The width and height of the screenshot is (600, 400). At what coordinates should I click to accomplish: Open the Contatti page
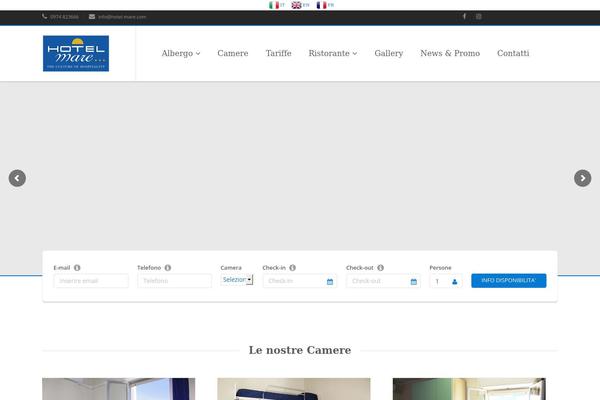(513, 53)
